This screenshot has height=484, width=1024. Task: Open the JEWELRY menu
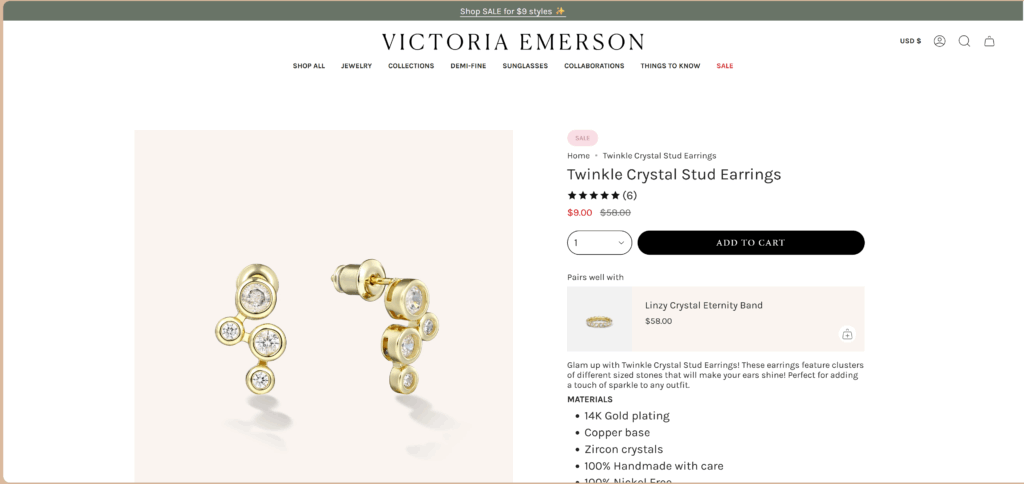tap(356, 66)
